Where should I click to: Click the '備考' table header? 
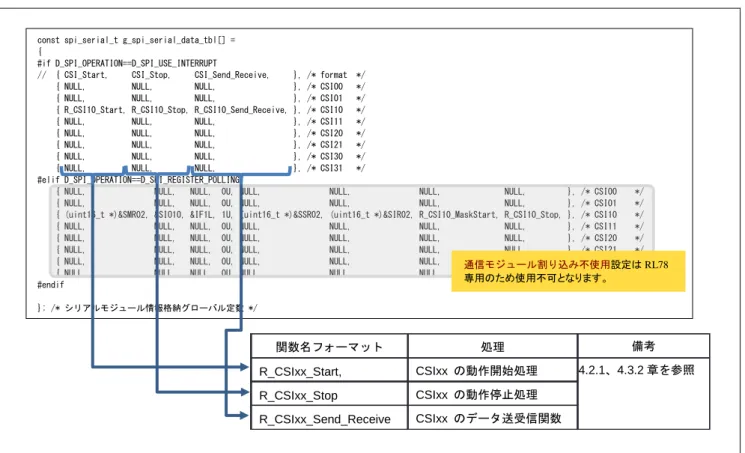643,346
